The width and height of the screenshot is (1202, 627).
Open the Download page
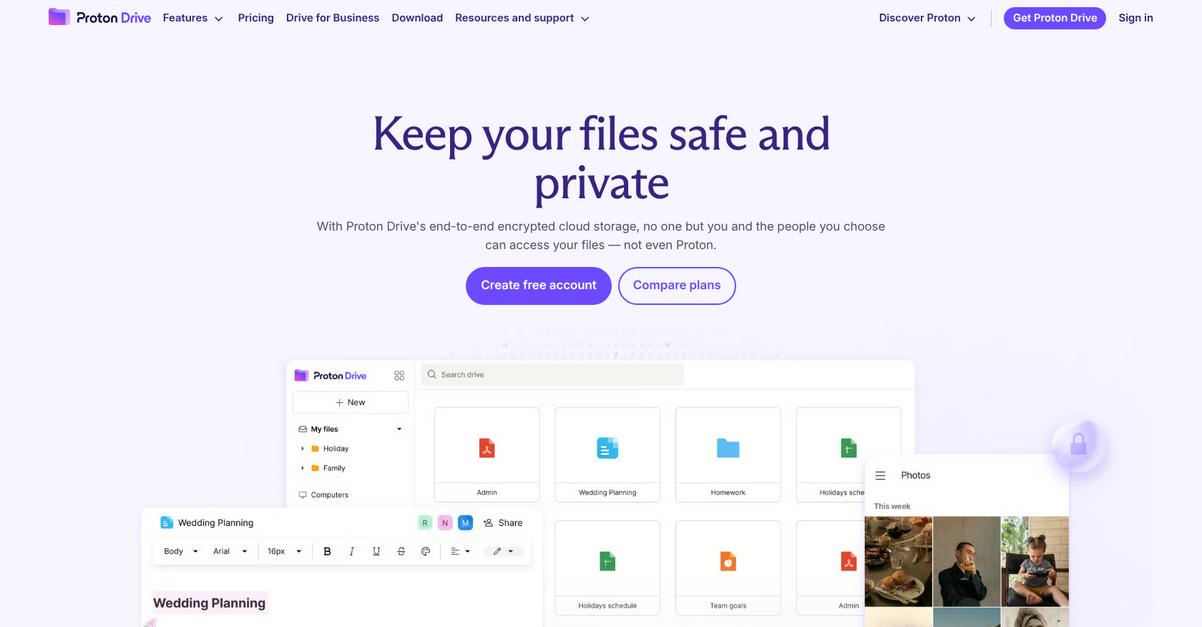point(417,18)
